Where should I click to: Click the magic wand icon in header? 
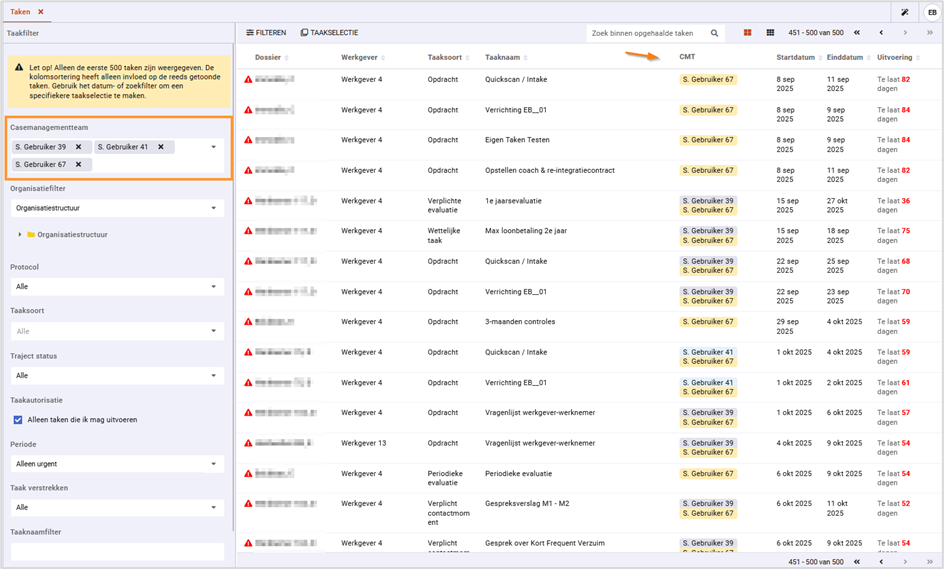click(904, 12)
